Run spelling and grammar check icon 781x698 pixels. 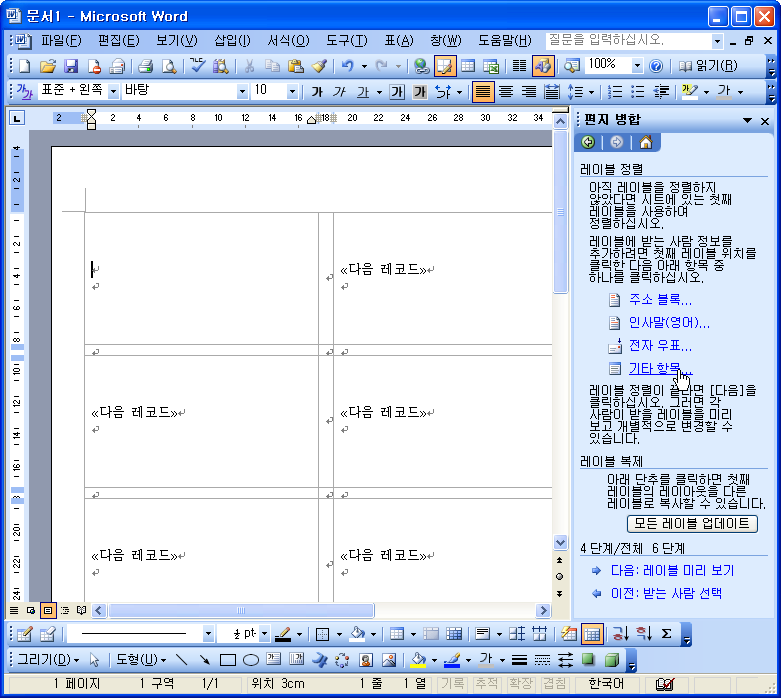click(198, 66)
